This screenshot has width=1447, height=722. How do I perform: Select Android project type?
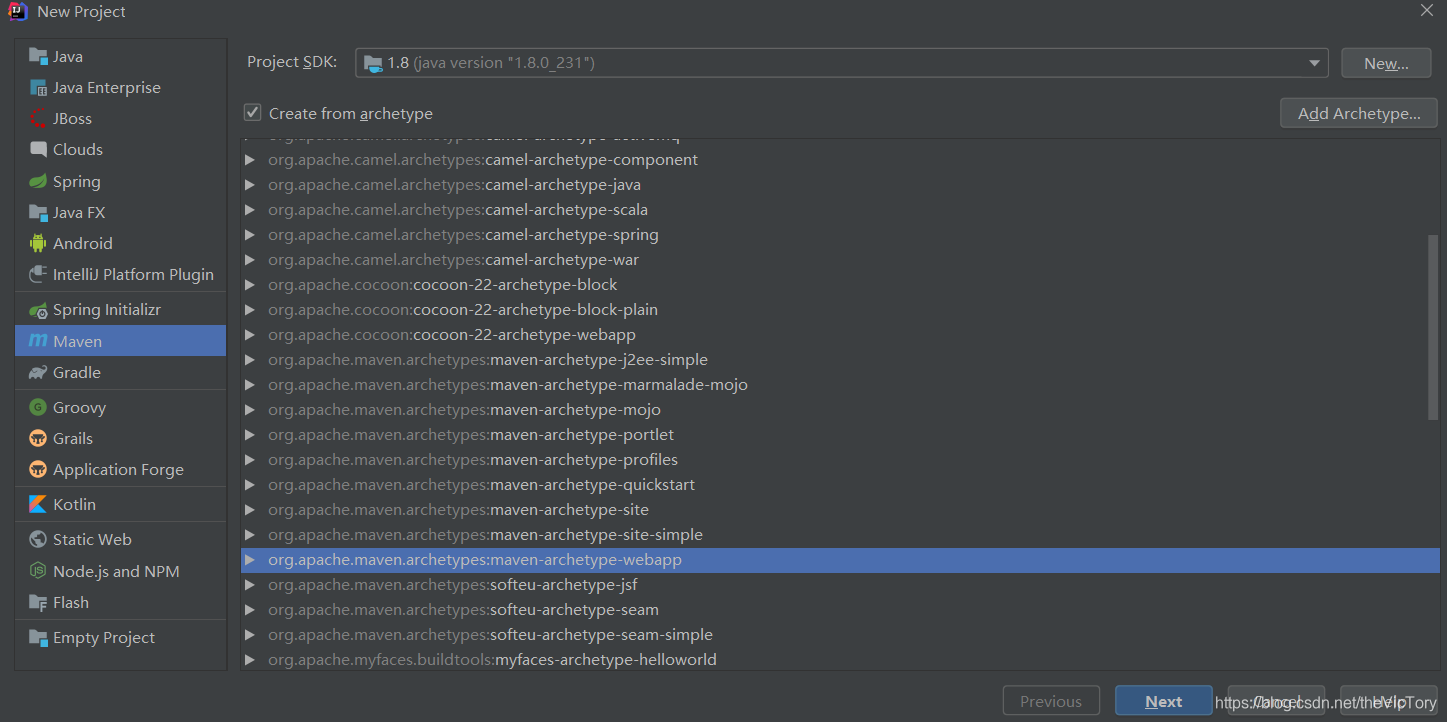(121, 243)
